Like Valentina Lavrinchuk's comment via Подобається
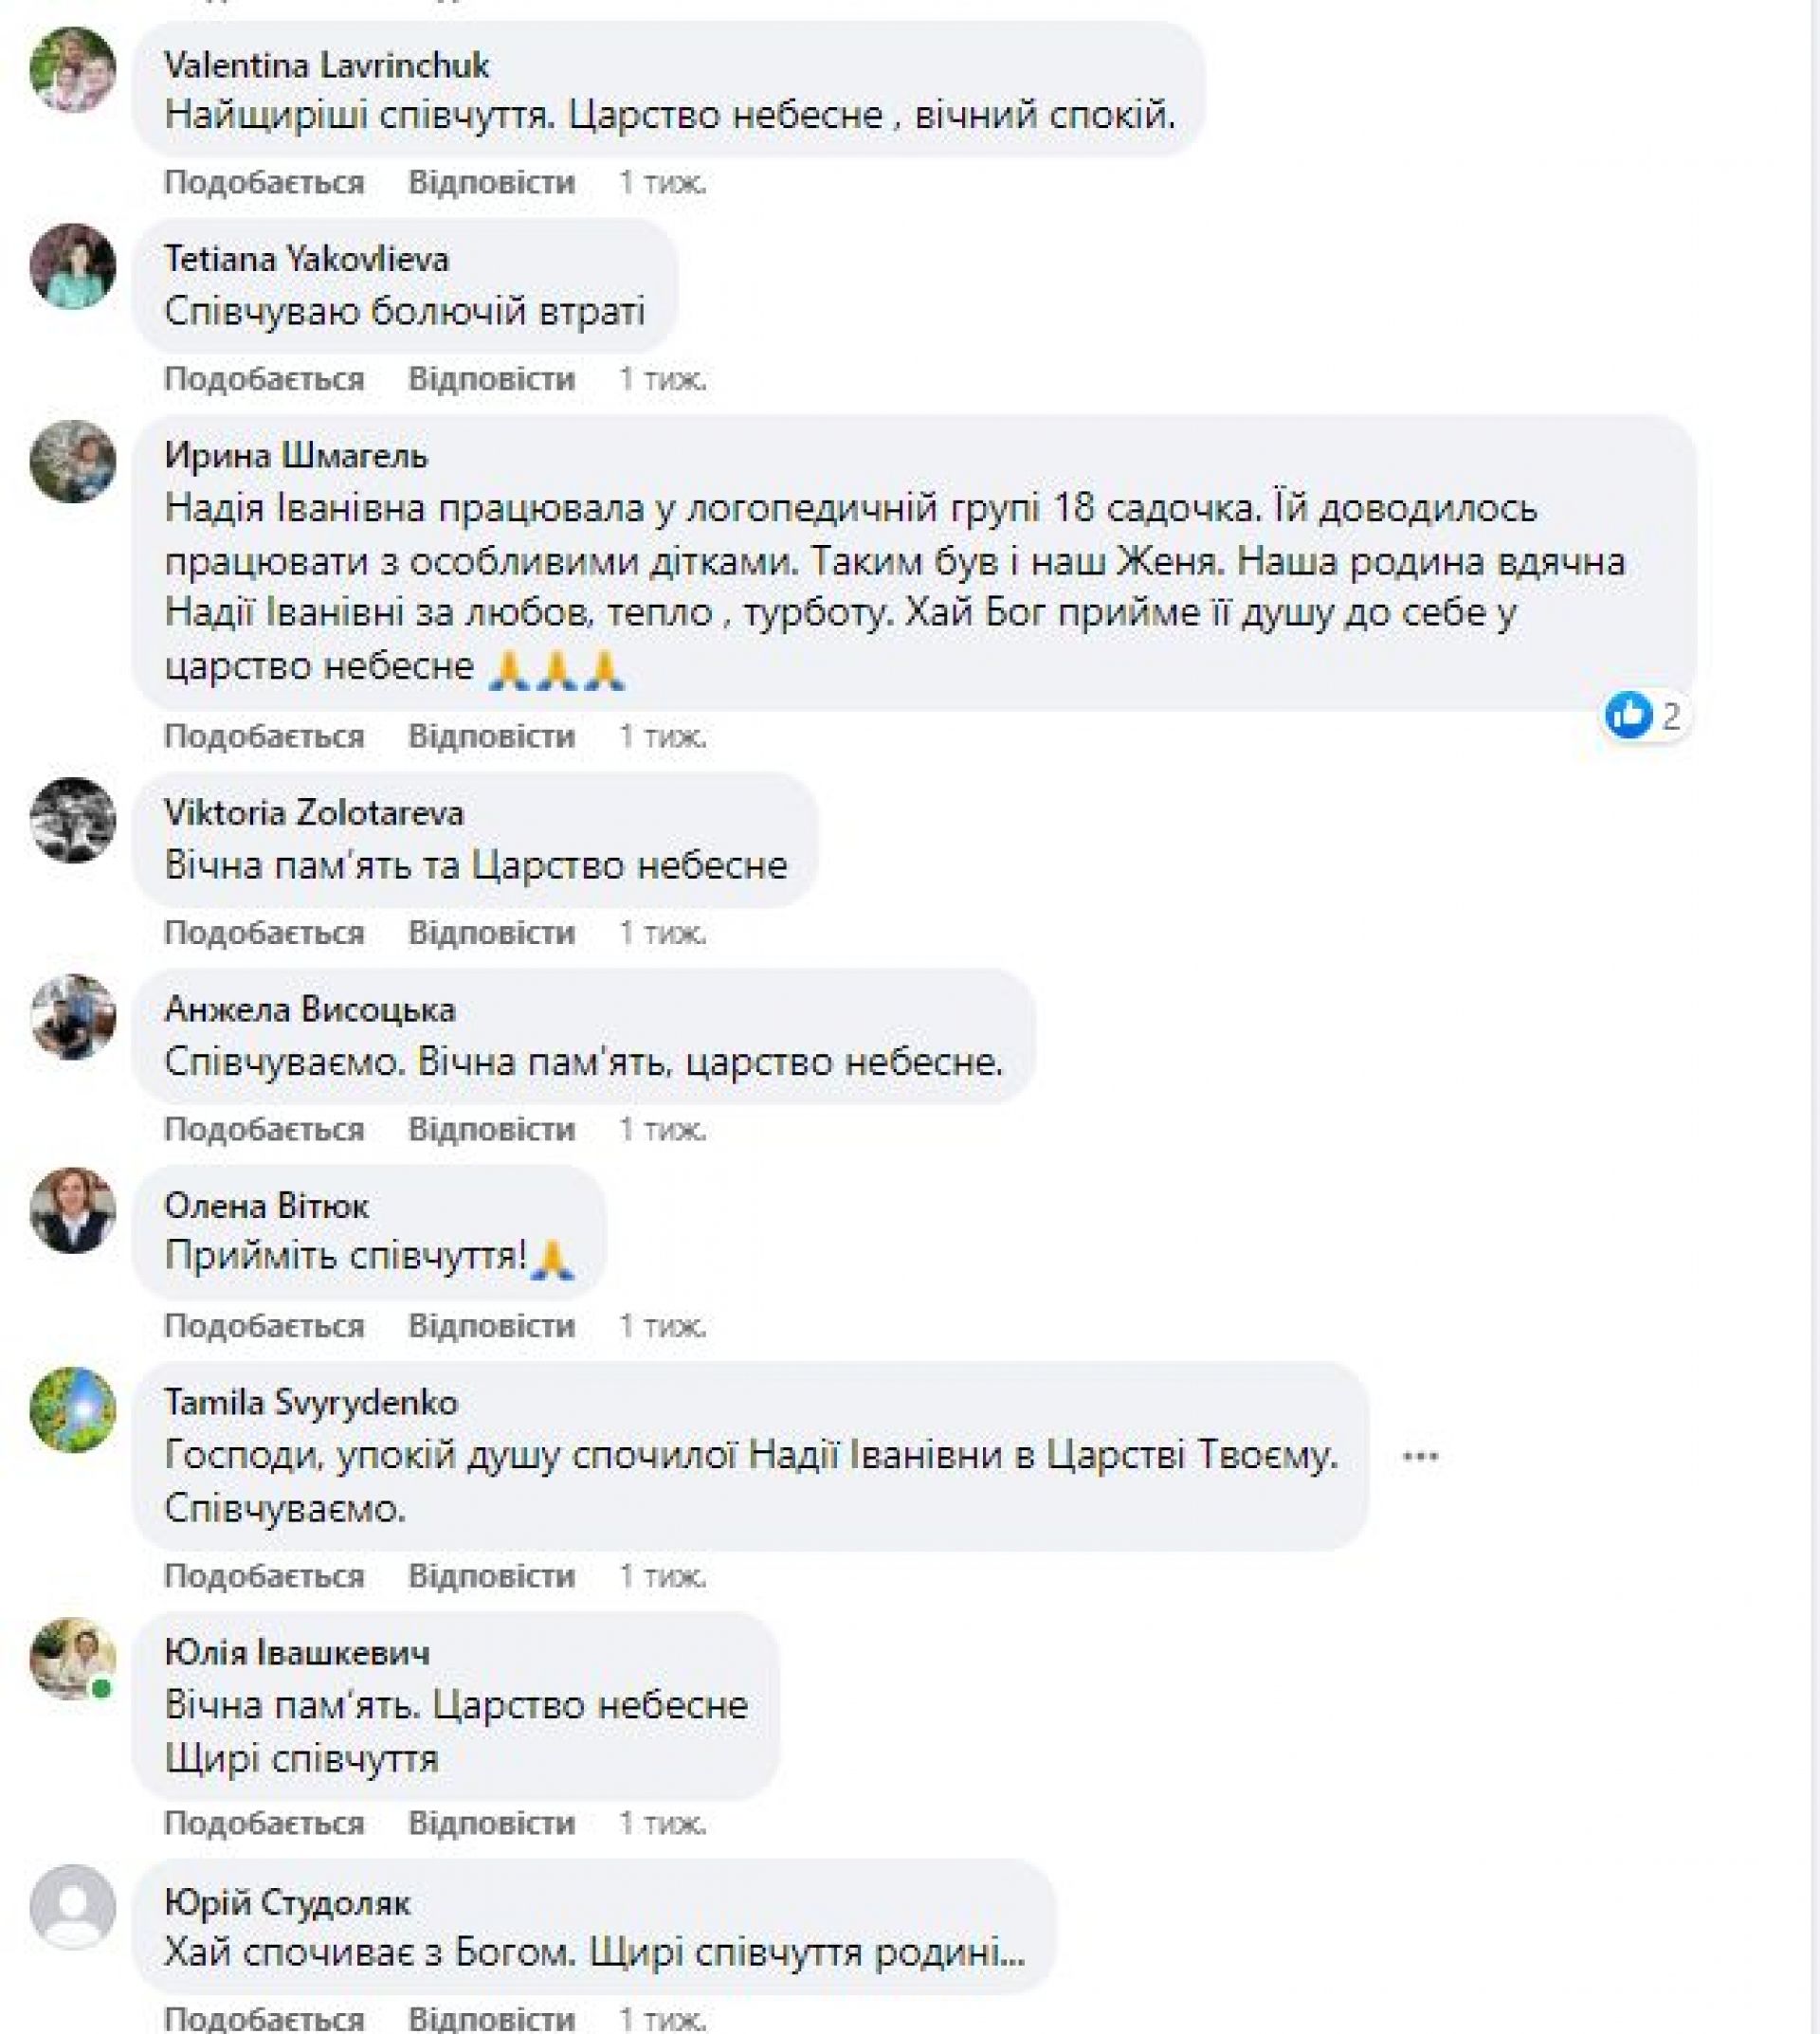The height and width of the screenshot is (2034, 1820). [264, 182]
